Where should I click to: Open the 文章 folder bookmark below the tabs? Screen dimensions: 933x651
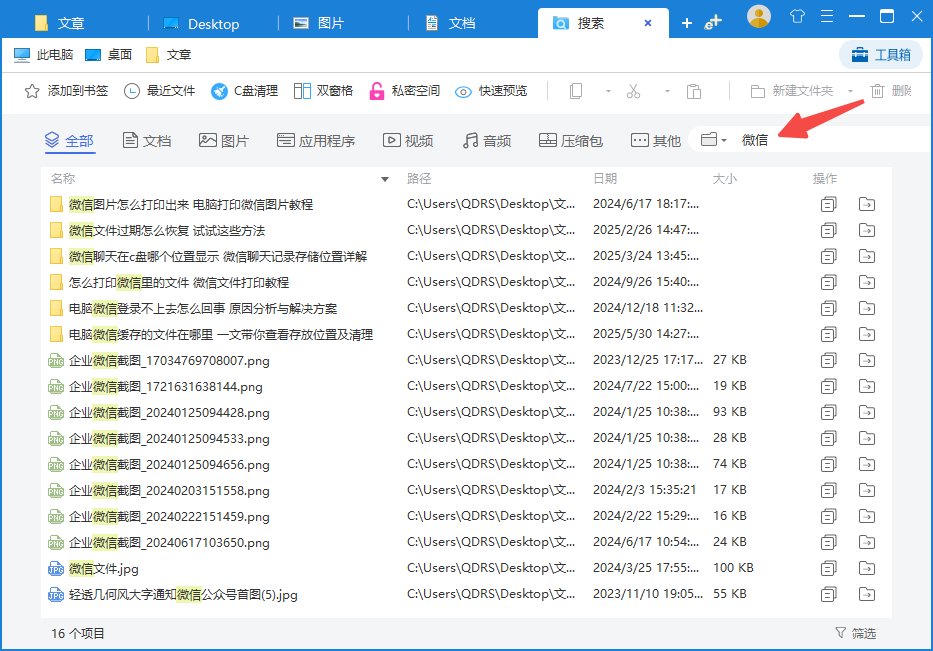click(x=168, y=55)
